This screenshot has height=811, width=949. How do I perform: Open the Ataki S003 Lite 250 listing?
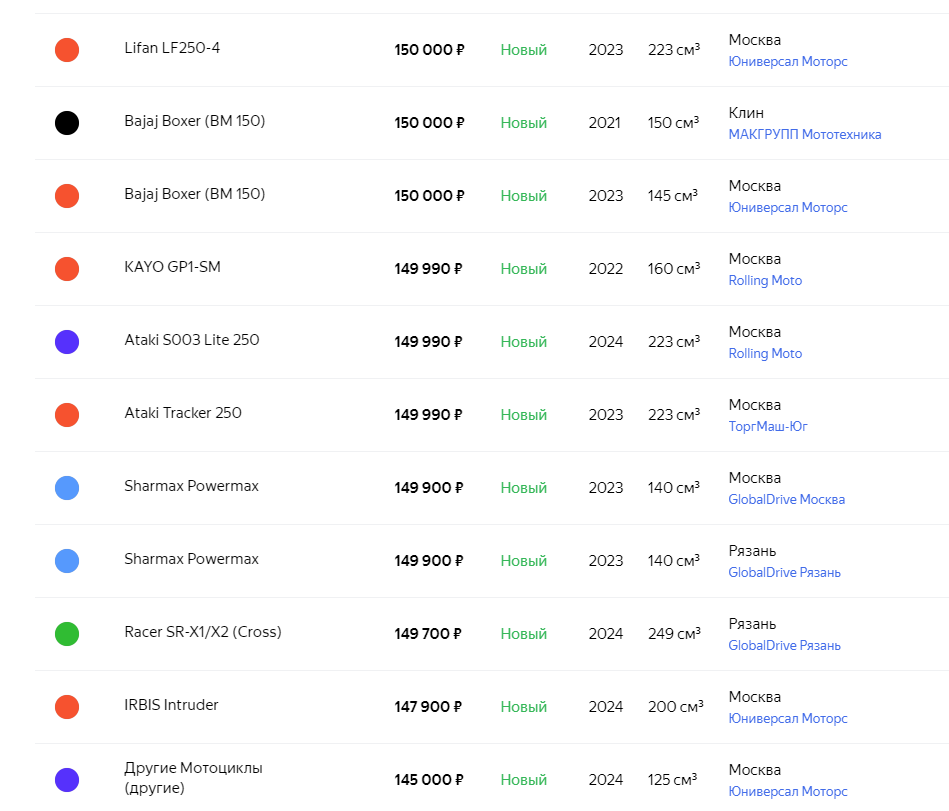click(191, 340)
